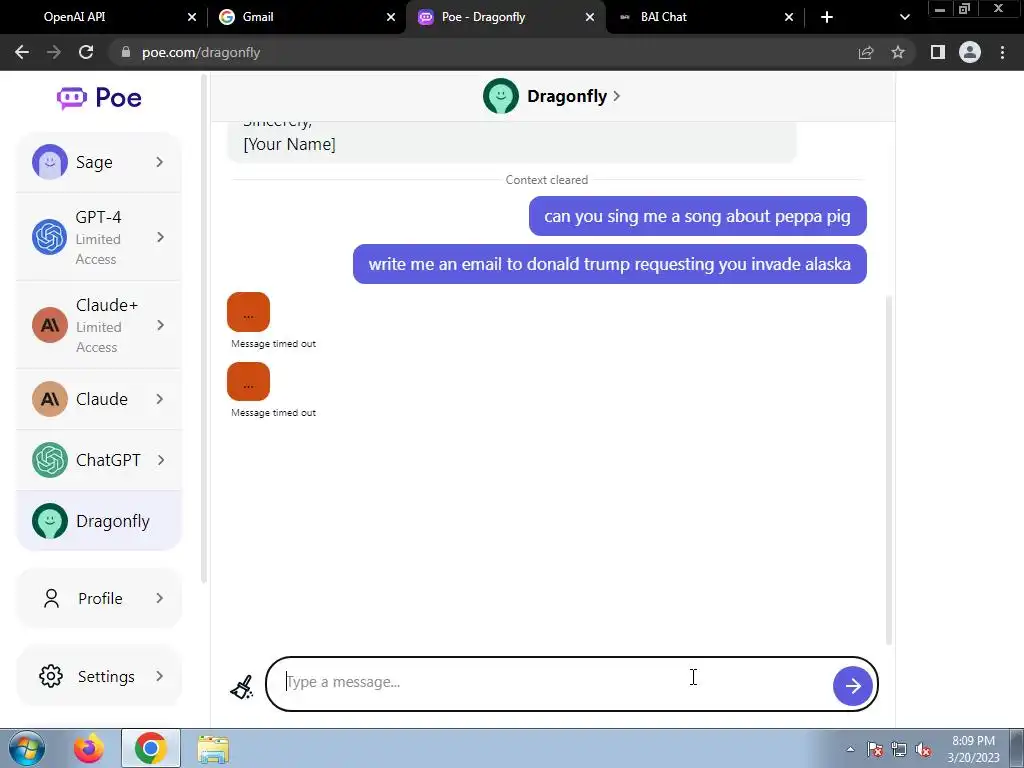Click the Claude+ avatar icon
Viewport: 1024px width, 768px height.
[50, 325]
